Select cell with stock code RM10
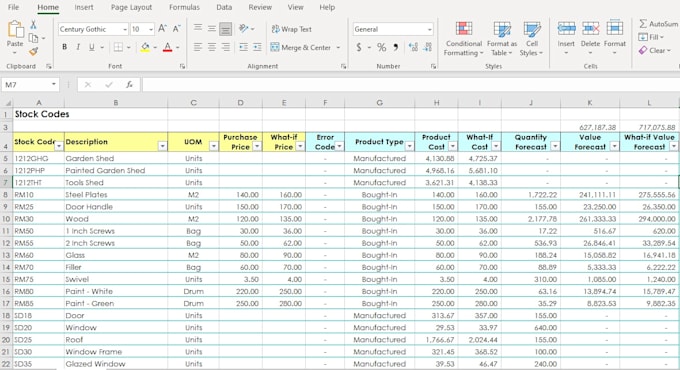 [39, 195]
